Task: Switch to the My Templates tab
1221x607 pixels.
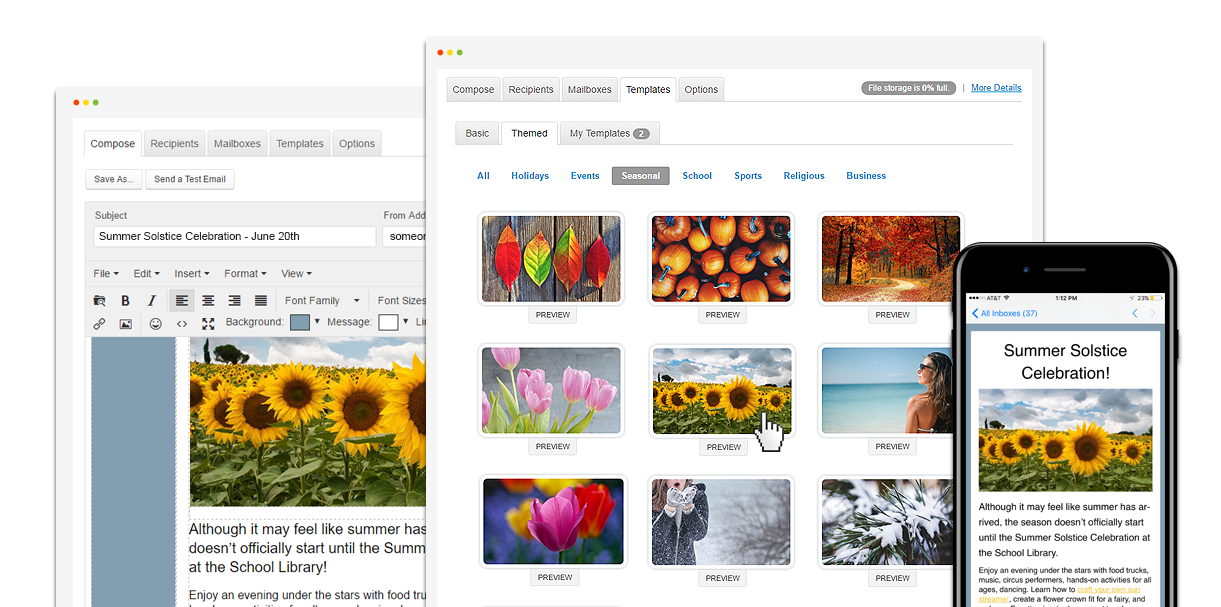Action: tap(608, 133)
